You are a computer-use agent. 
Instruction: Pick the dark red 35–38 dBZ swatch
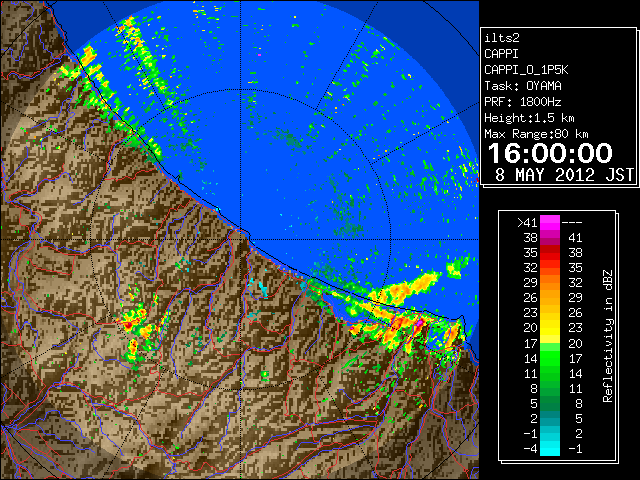(x=550, y=253)
